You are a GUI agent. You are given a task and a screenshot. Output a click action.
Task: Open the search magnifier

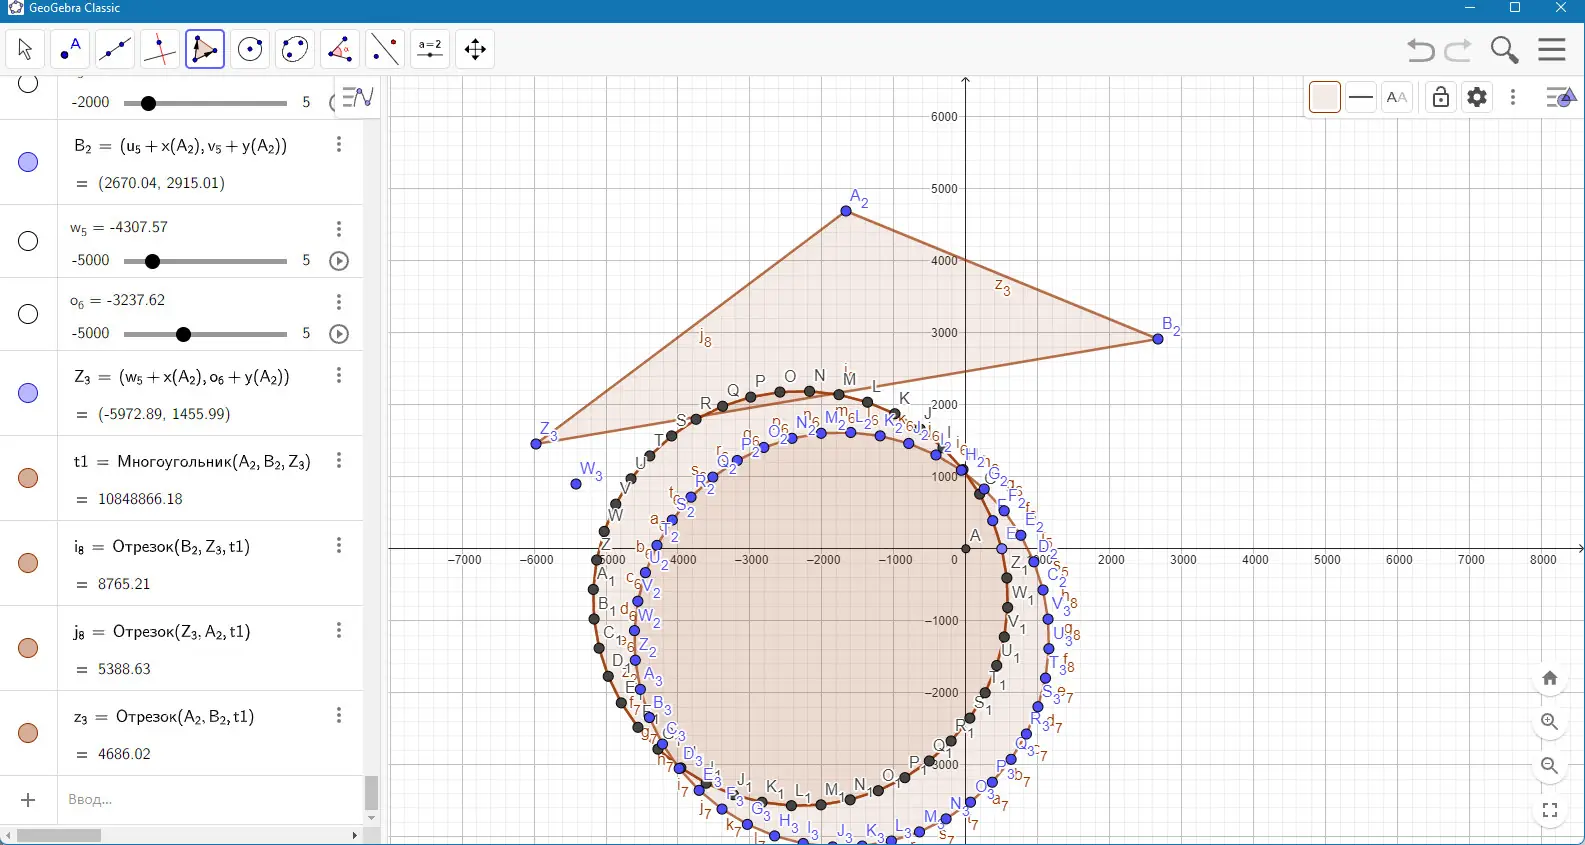(1504, 49)
